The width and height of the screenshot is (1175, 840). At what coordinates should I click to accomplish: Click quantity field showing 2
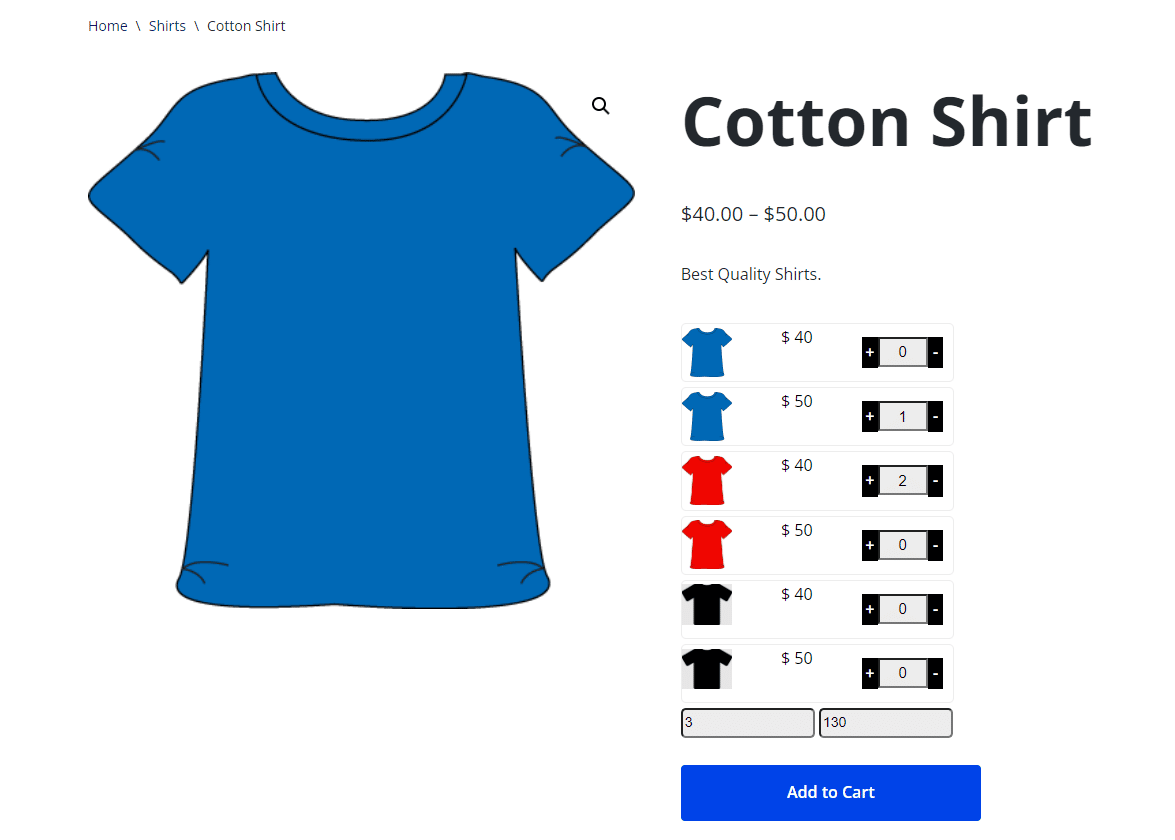pyautogui.click(x=902, y=481)
